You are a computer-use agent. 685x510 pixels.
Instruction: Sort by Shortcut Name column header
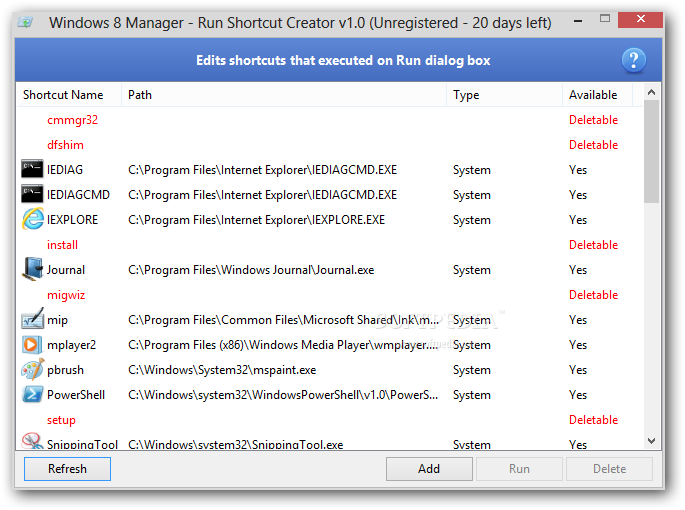[x=69, y=95]
